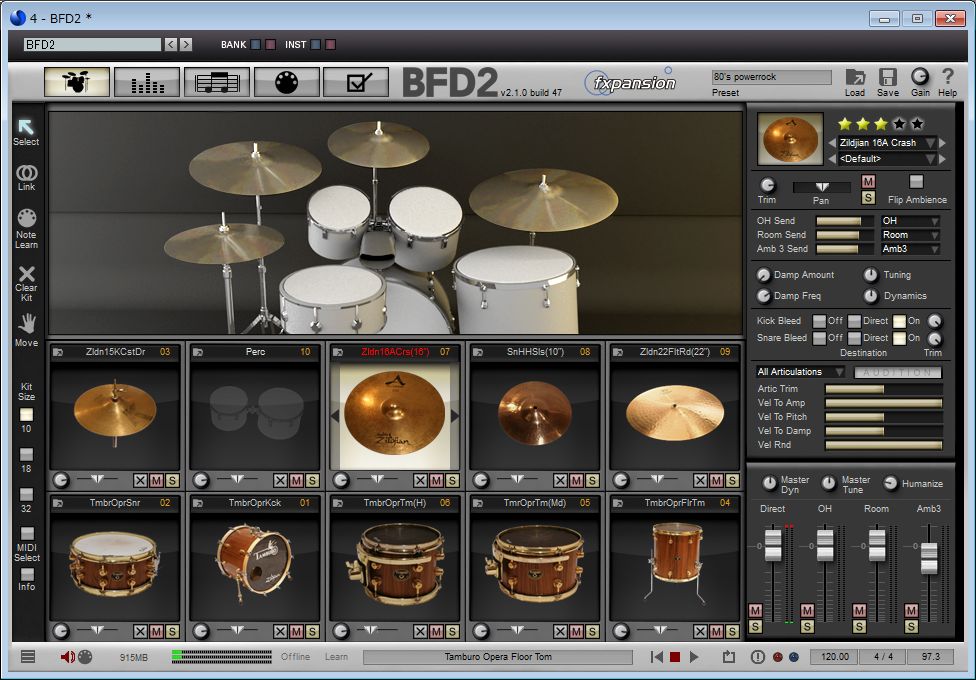976x680 pixels.
Task: Open the Amb3 Send destination dropdown
Action: click(x=910, y=249)
